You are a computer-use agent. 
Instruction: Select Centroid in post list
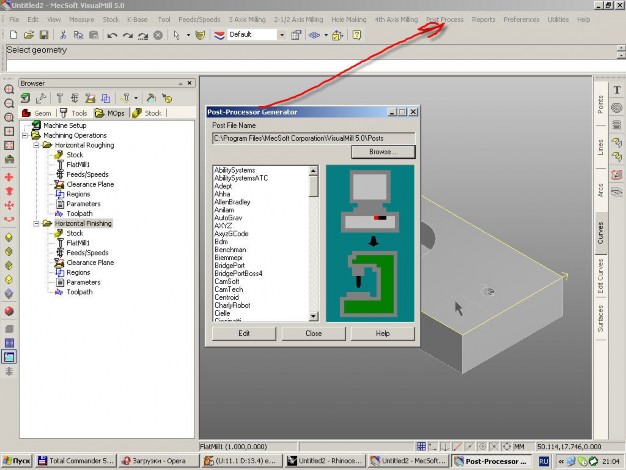(x=226, y=297)
